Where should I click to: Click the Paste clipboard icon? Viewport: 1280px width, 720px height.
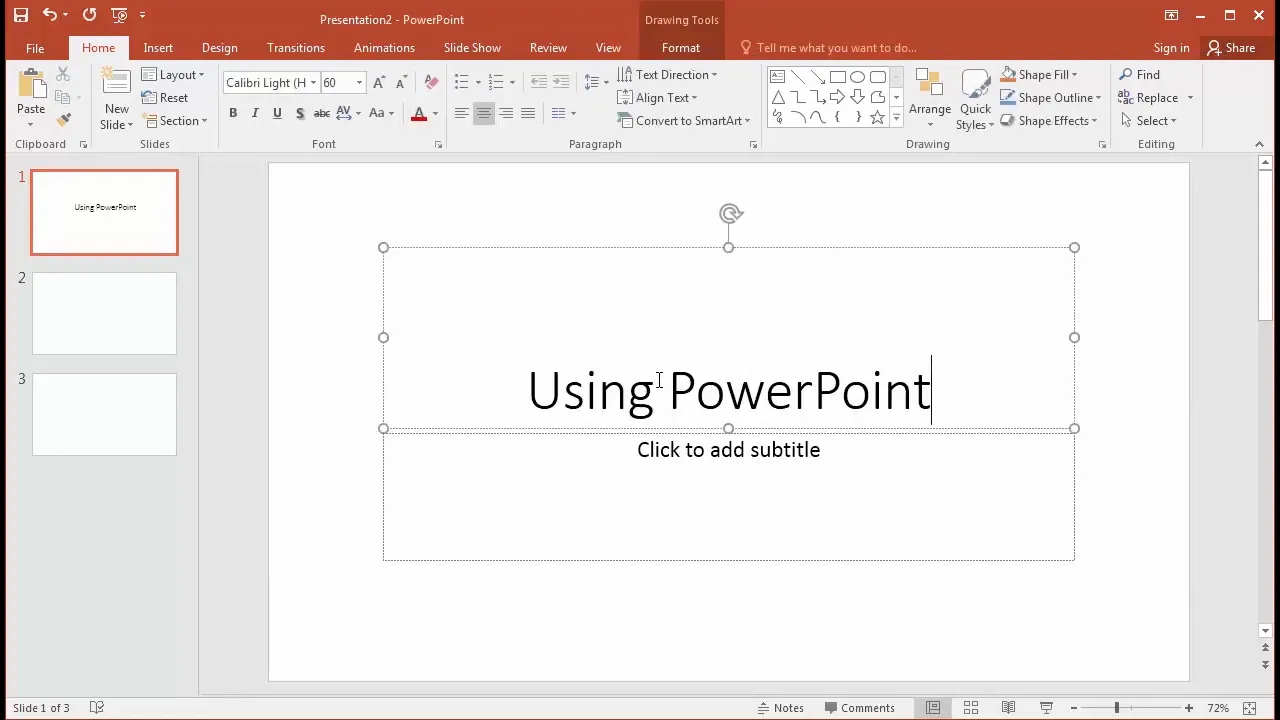[x=31, y=84]
